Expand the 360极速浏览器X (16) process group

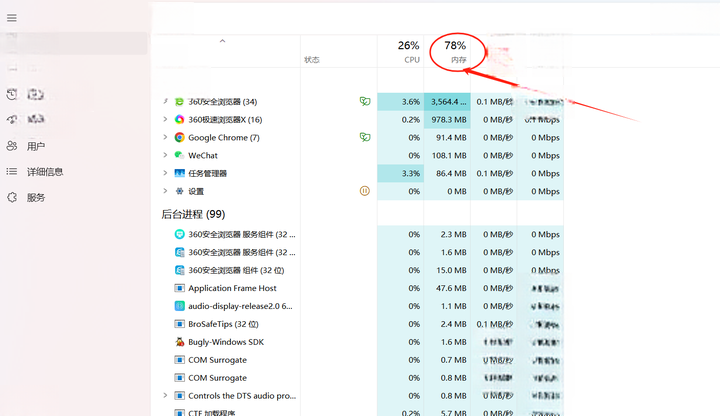(x=165, y=119)
